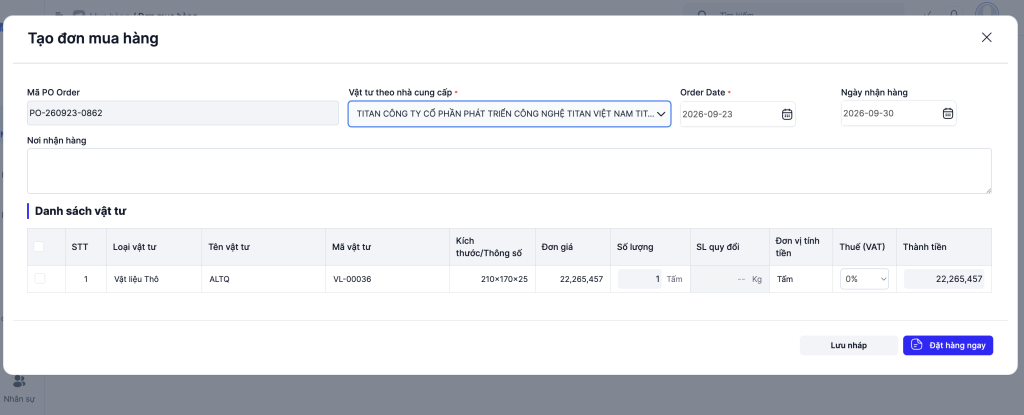Click the Đặt hàng ngay button
This screenshot has height=415, width=1024.
click(948, 345)
